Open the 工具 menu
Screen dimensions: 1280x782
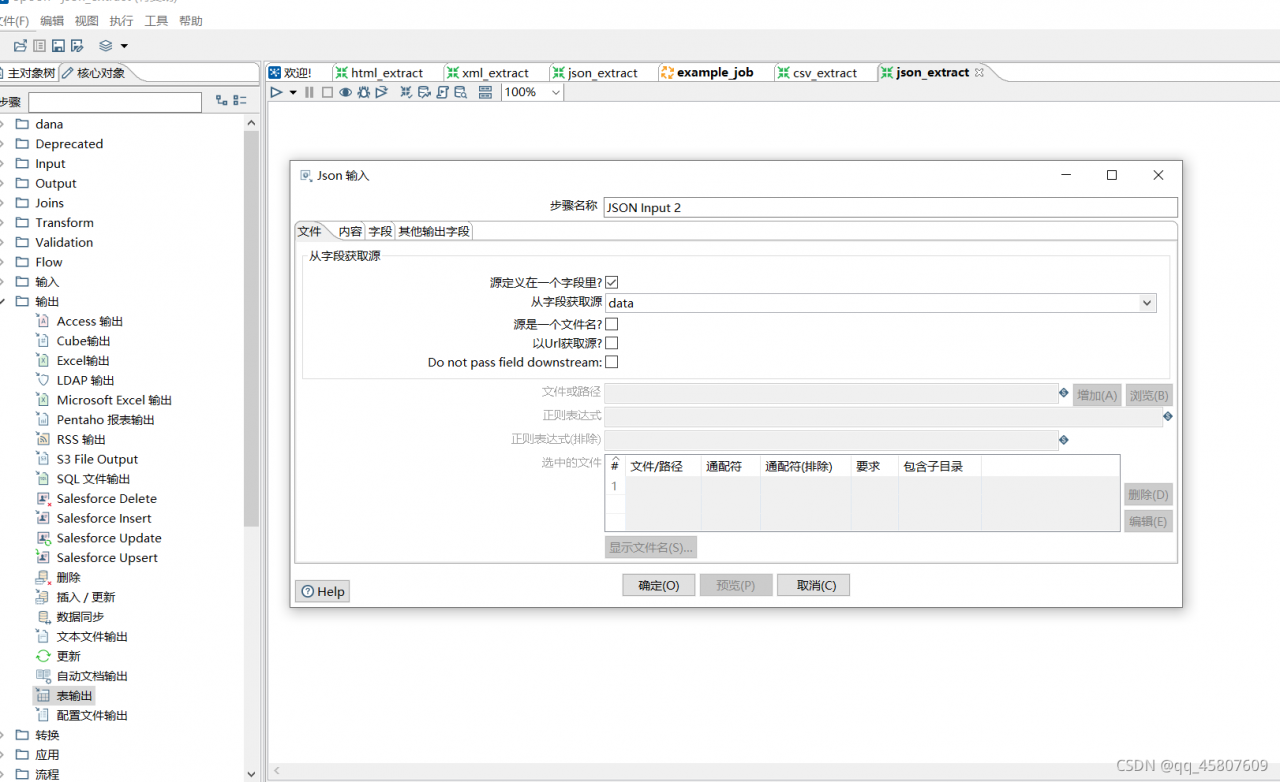tap(156, 21)
